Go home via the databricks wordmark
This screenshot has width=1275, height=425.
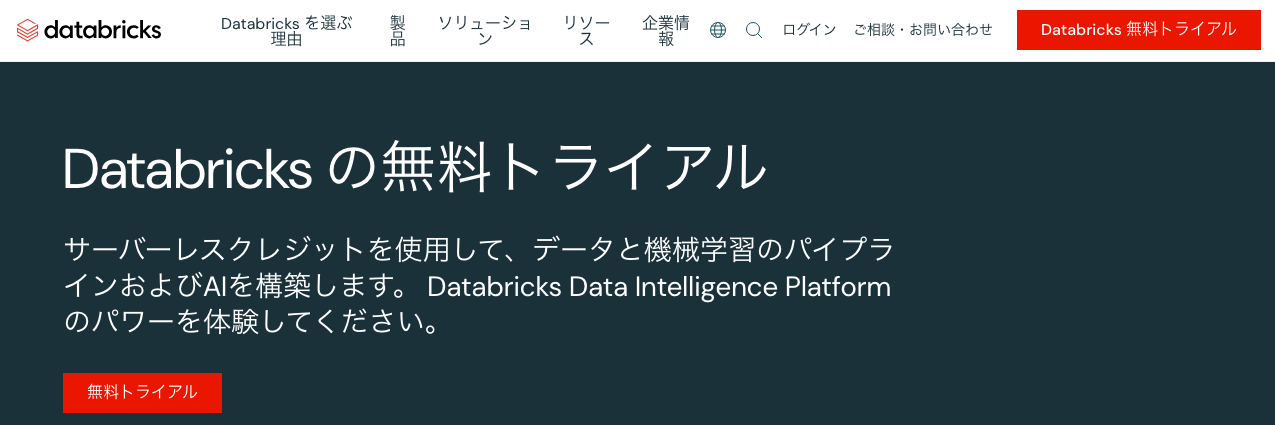(x=102, y=30)
